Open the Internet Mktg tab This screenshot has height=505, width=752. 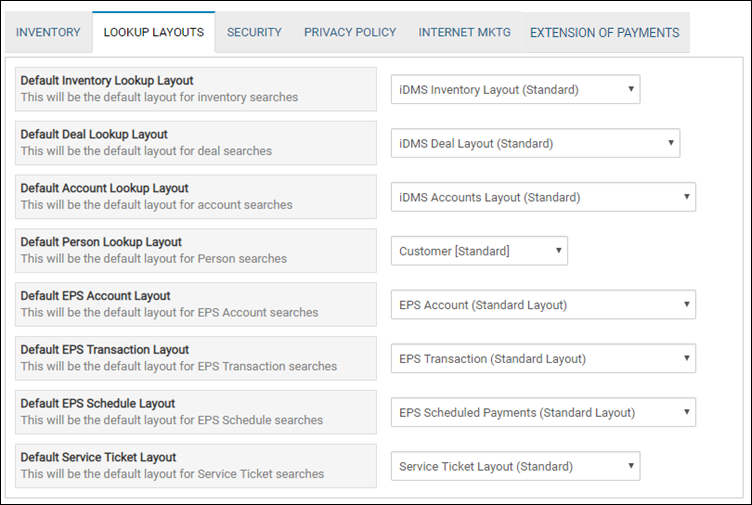[x=464, y=32]
